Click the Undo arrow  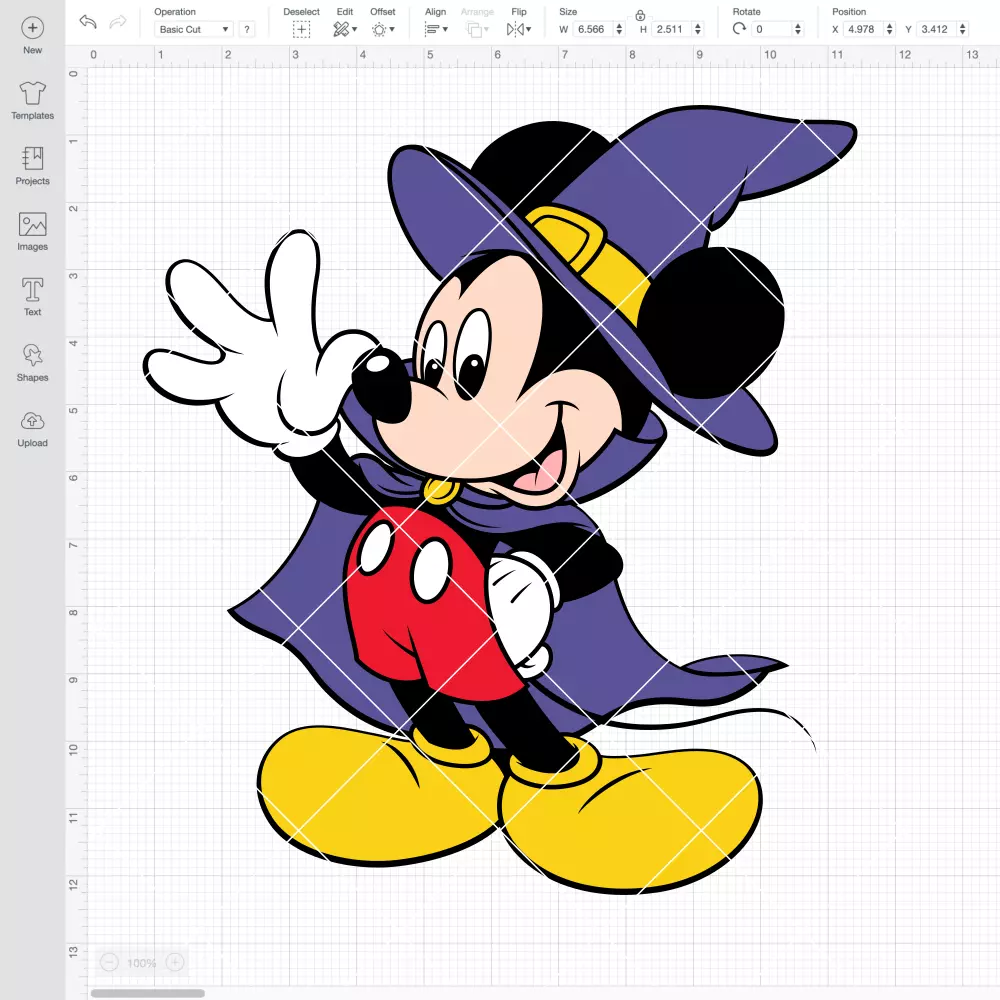click(x=88, y=22)
